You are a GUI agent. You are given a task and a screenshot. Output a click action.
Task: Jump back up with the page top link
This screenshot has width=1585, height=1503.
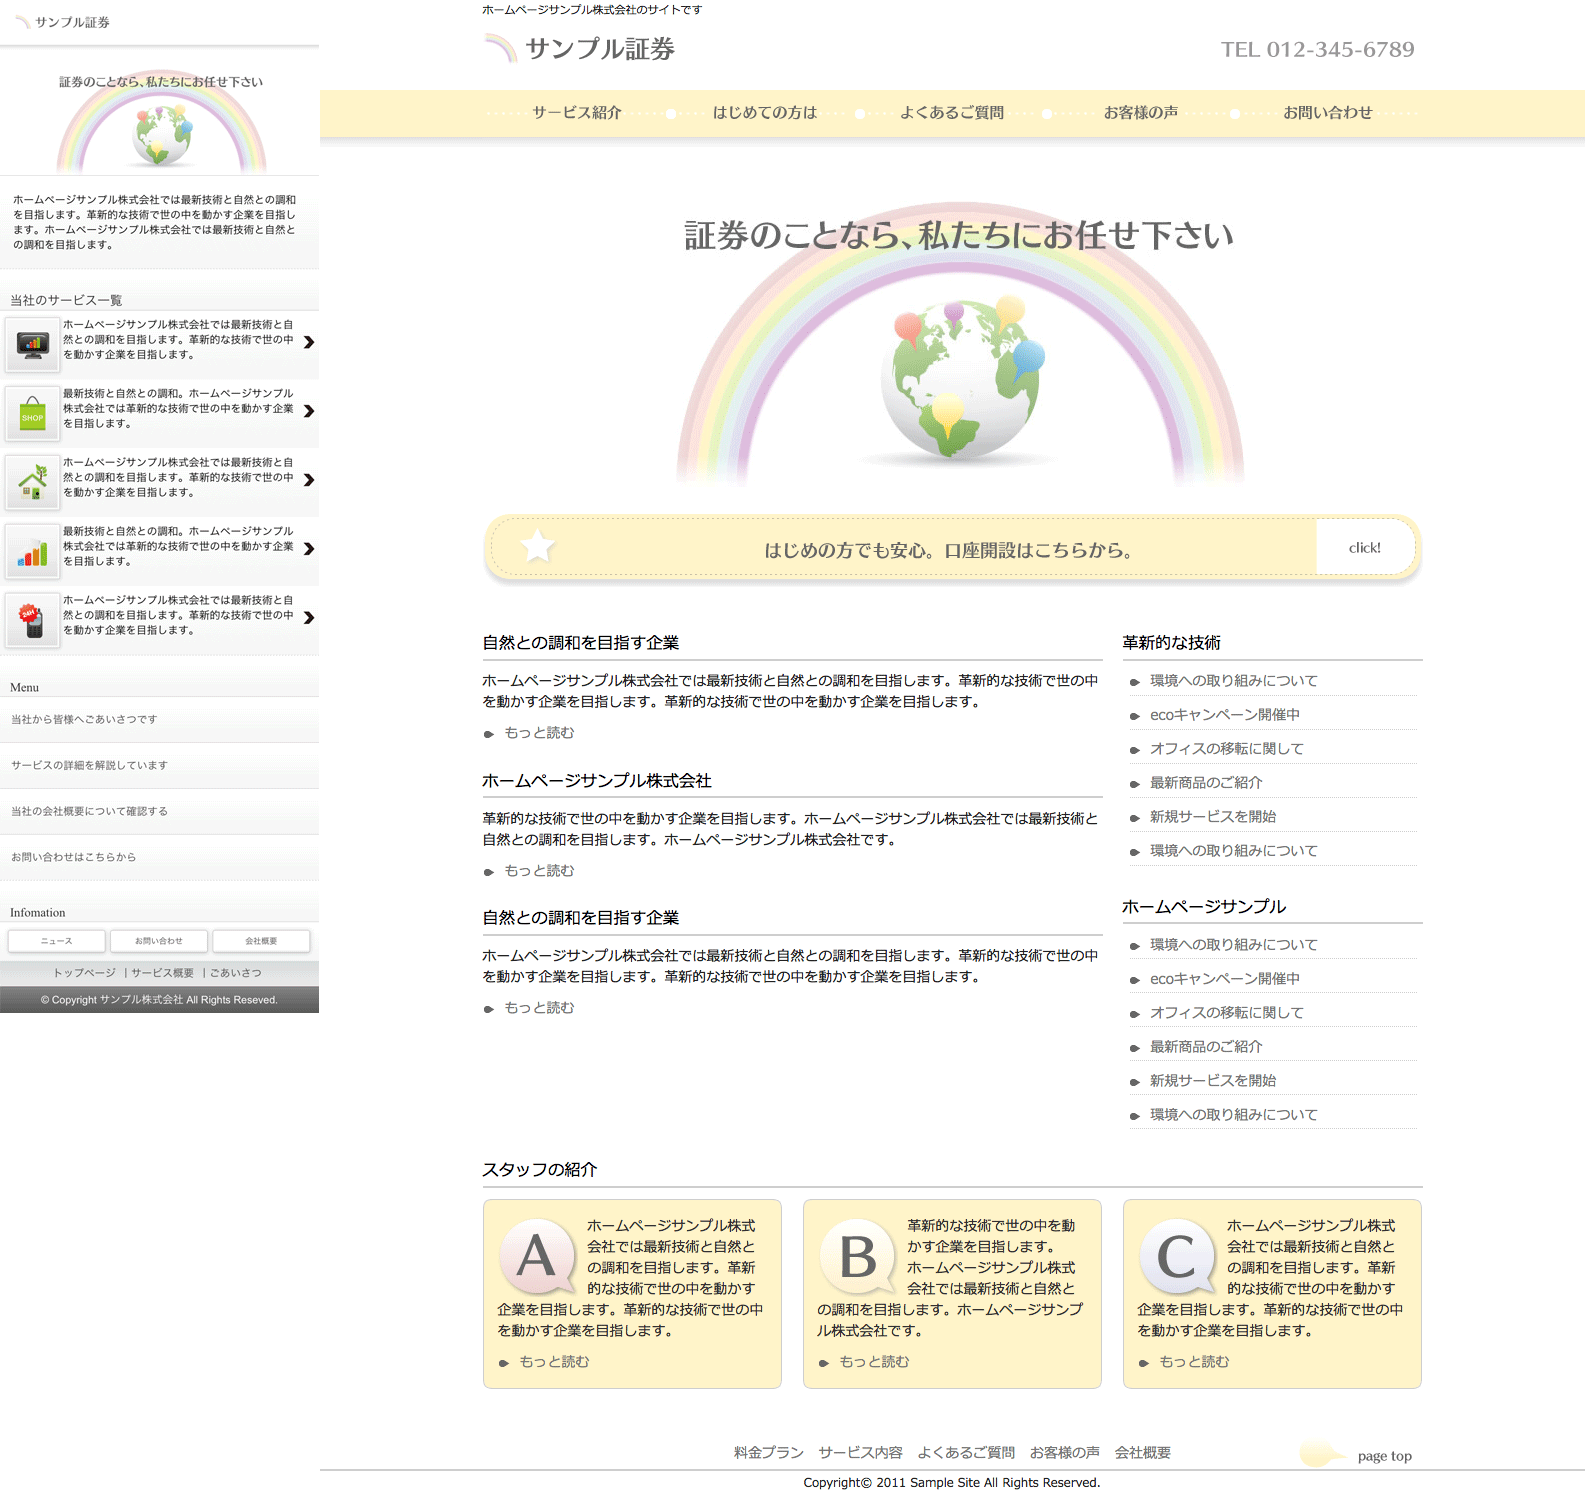click(1384, 1456)
